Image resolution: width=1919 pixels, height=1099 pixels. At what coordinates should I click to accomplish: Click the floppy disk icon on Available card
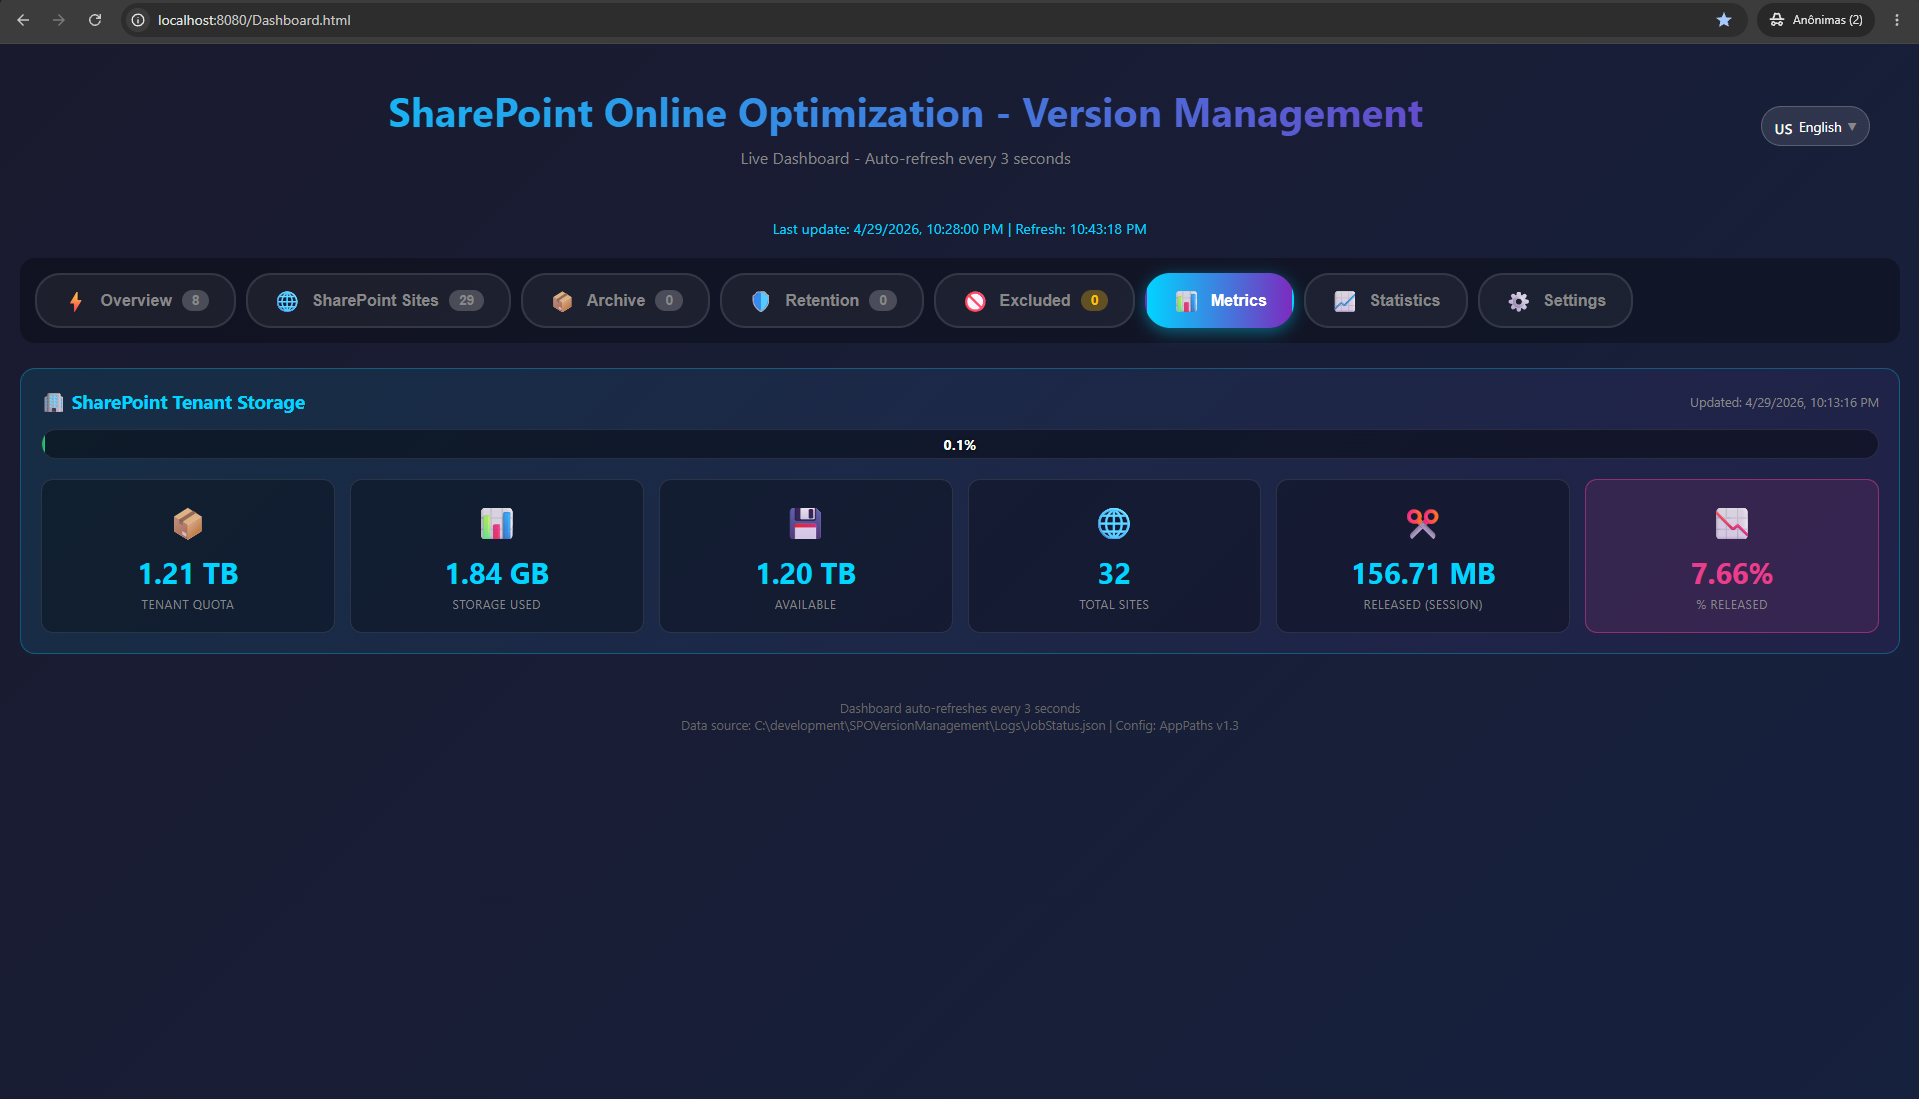[806, 523]
